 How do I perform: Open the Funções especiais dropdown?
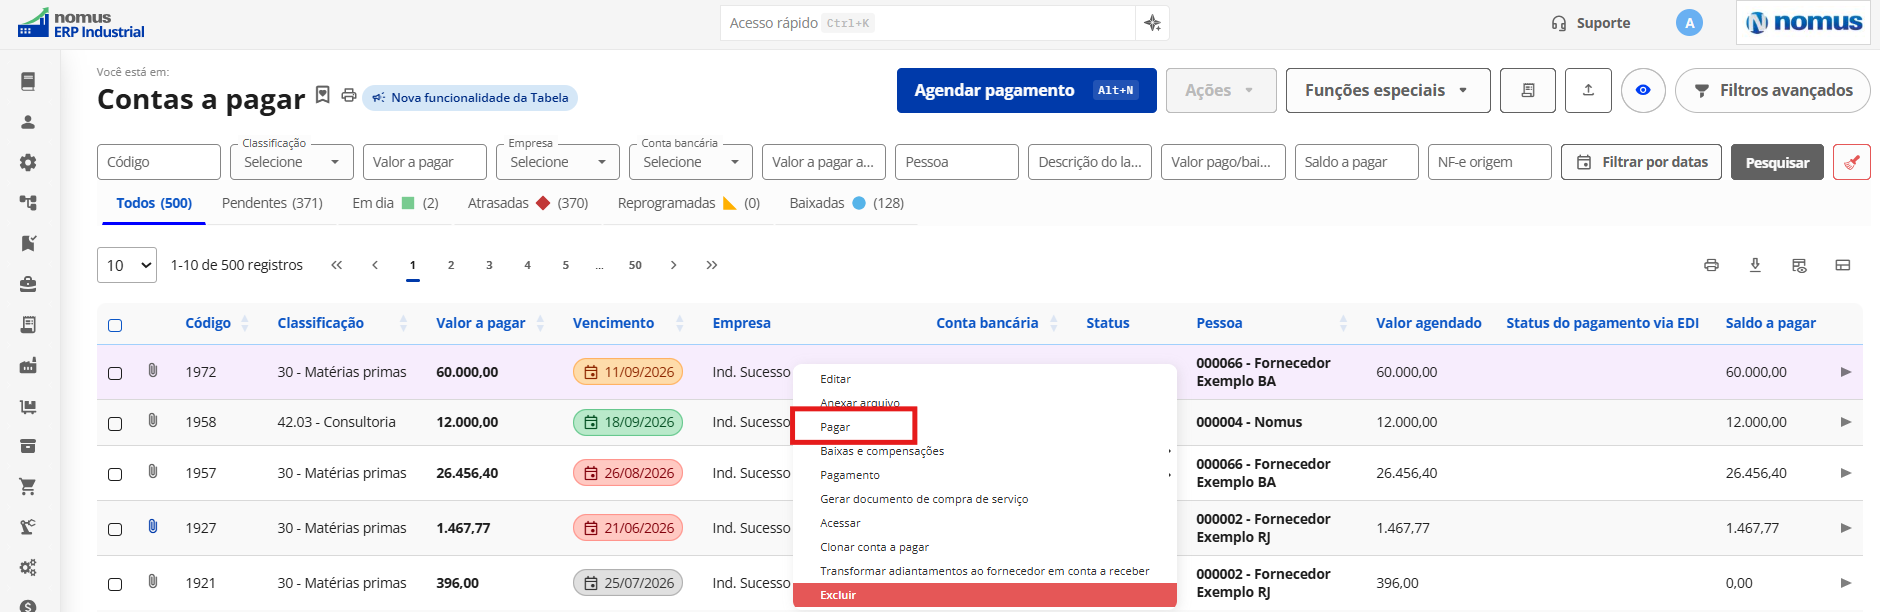(x=1388, y=90)
